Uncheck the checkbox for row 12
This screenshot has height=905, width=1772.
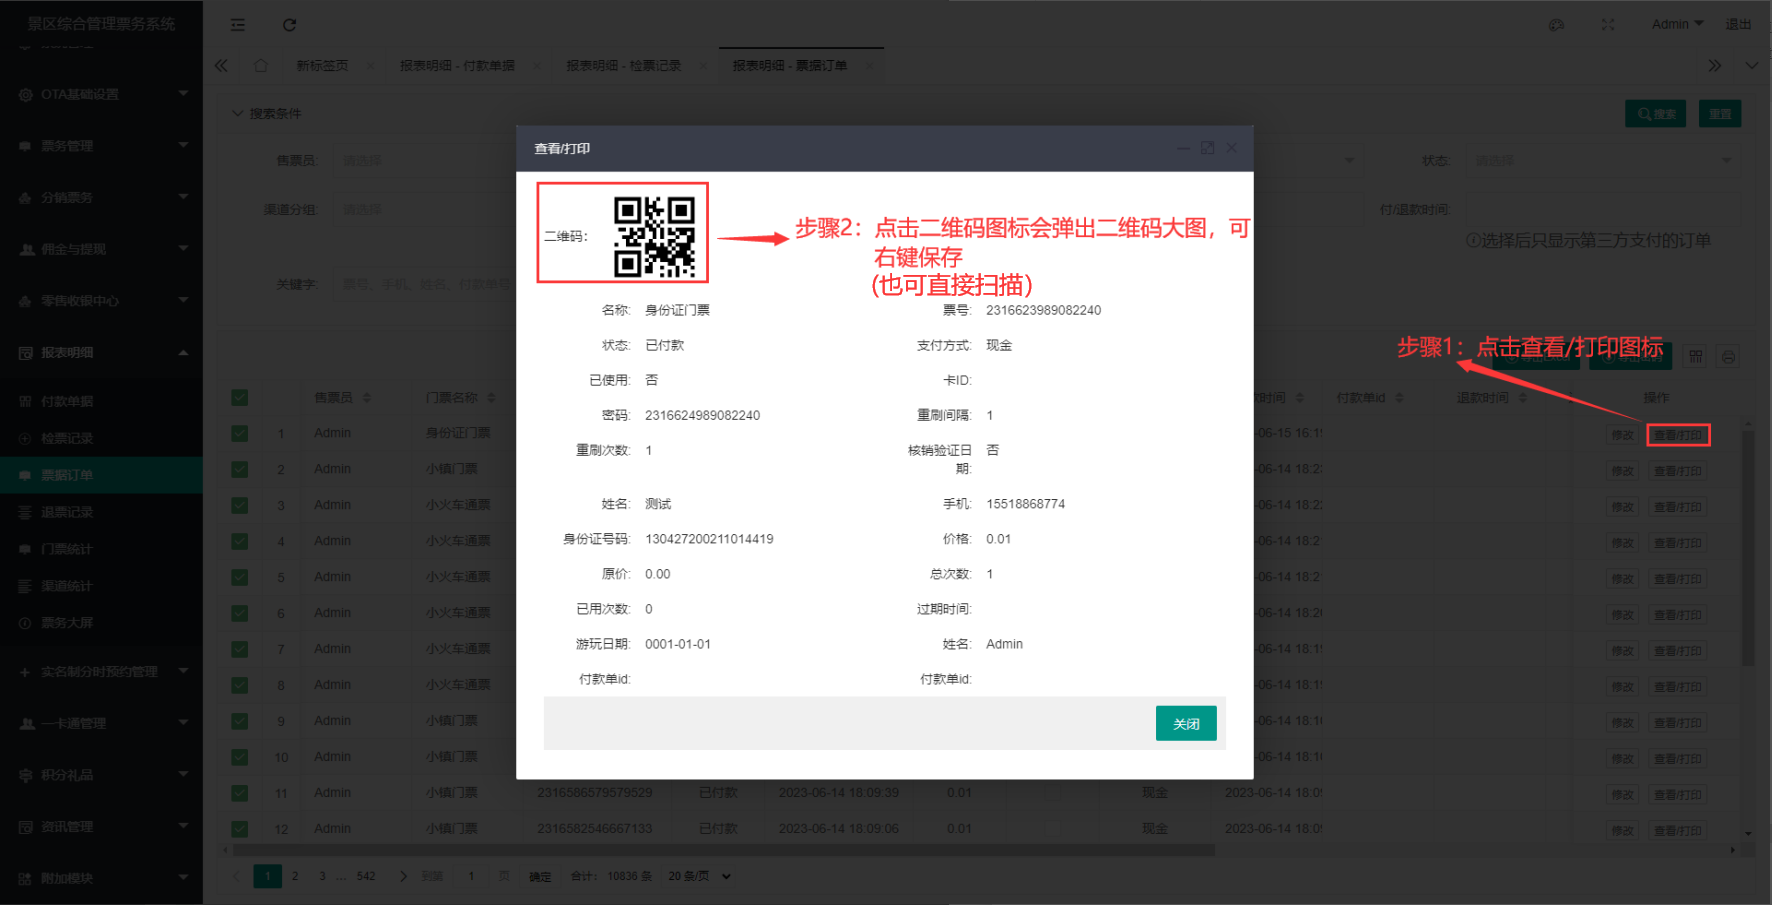click(x=240, y=829)
